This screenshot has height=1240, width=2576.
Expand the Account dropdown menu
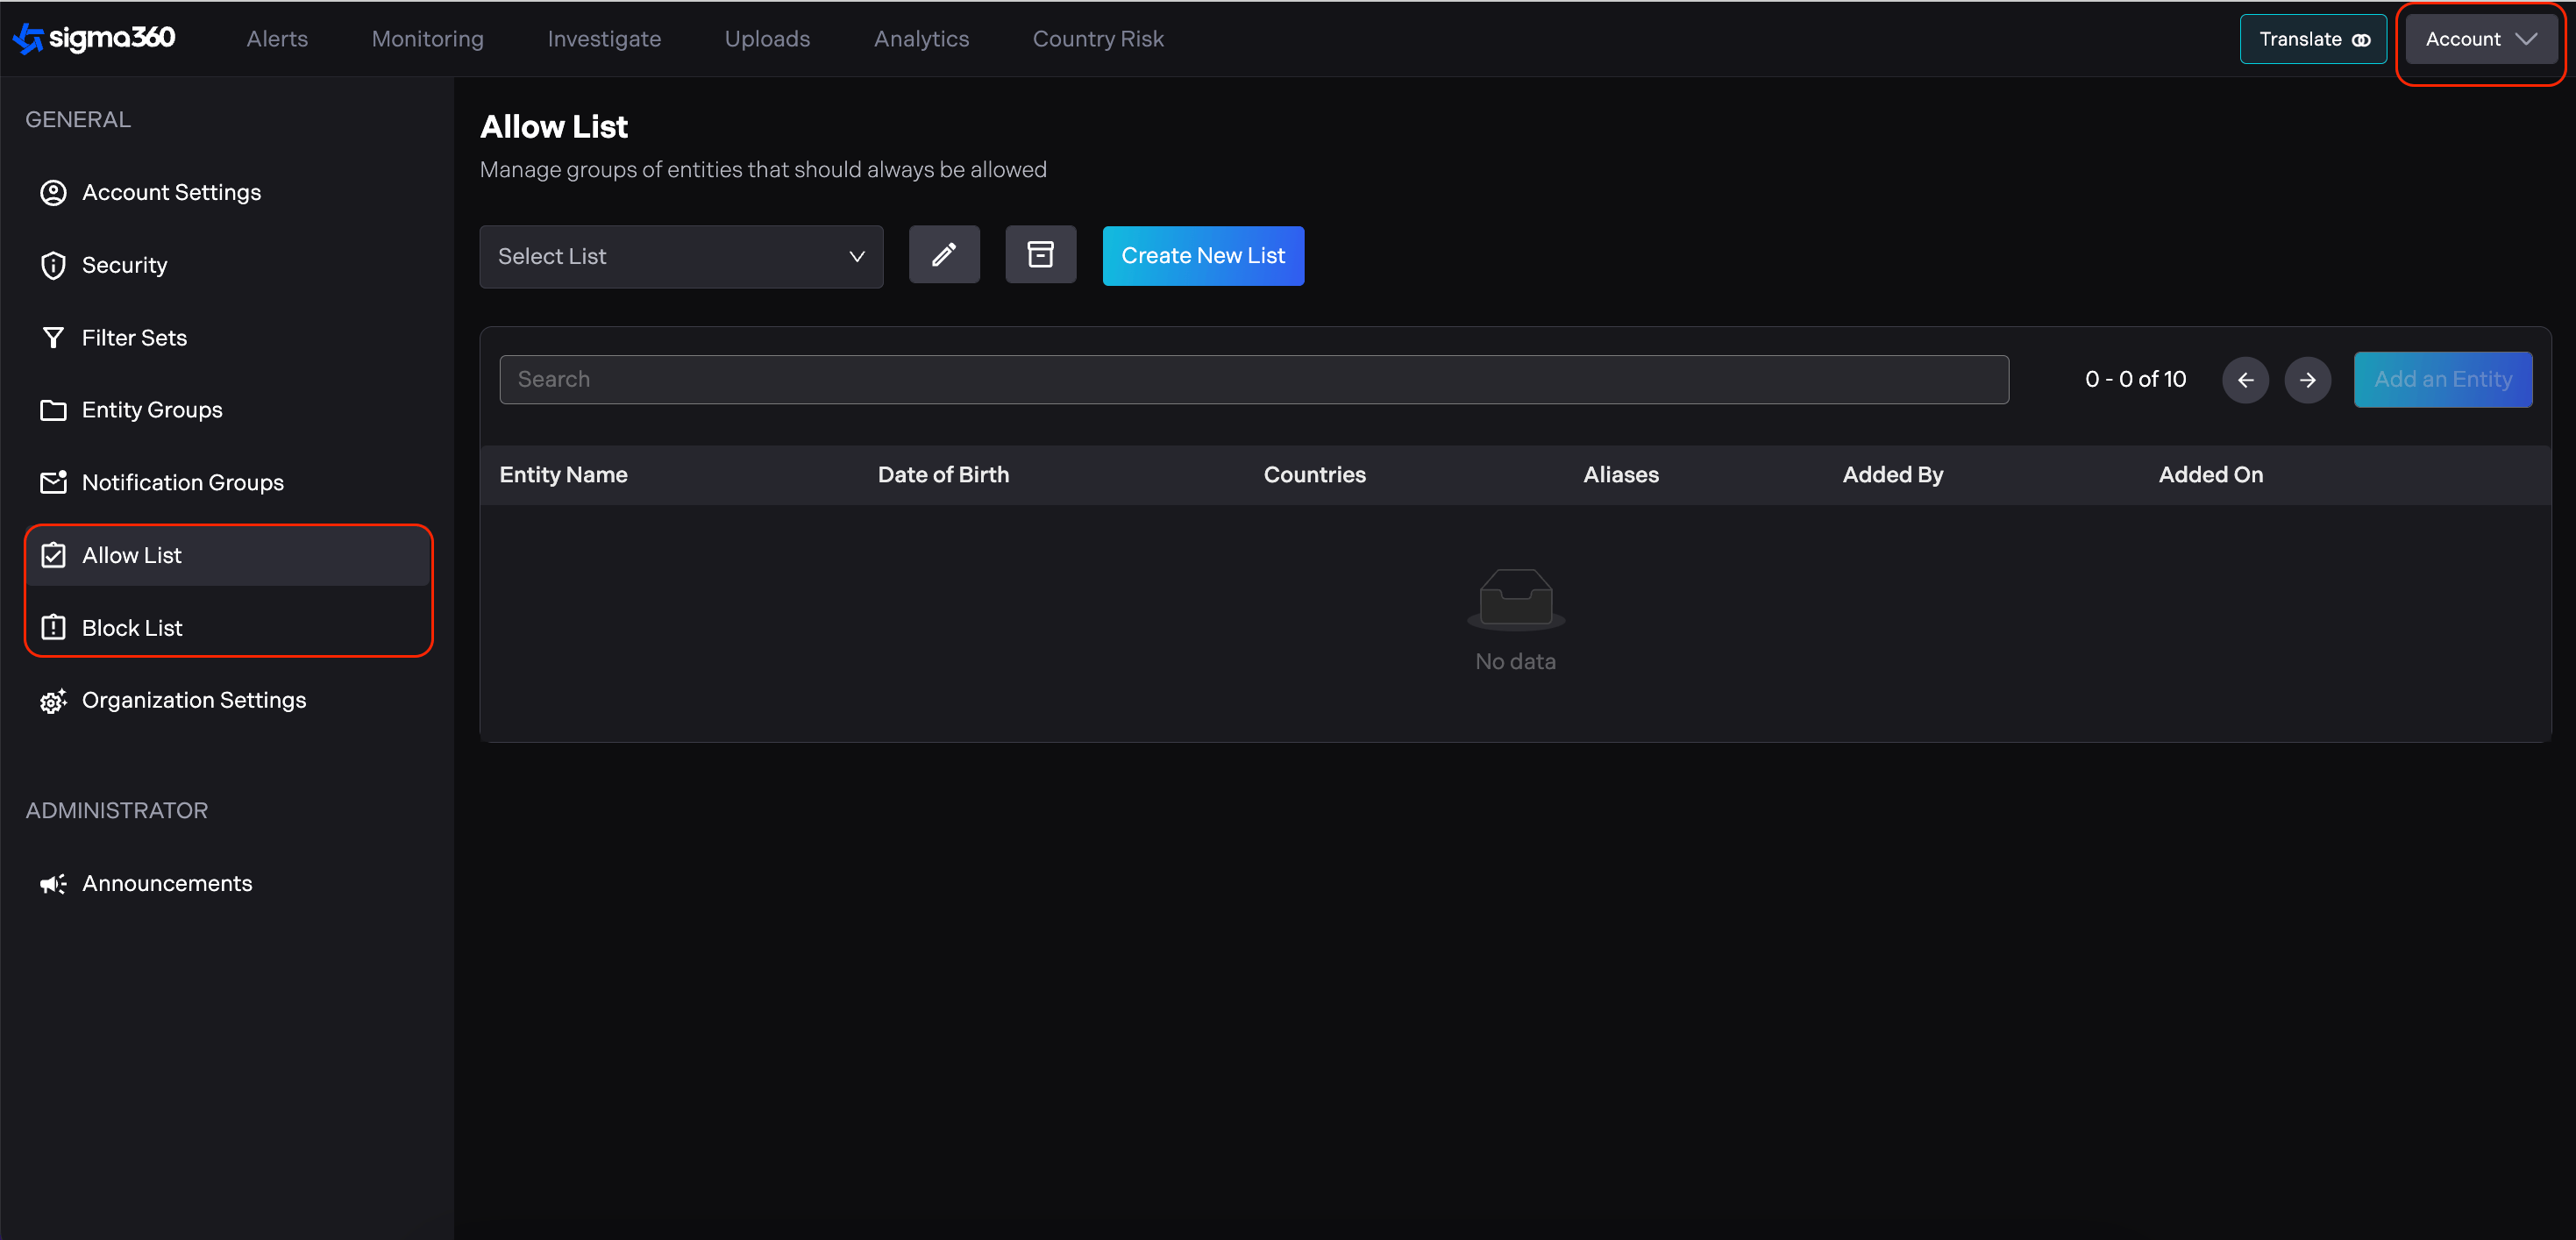pyautogui.click(x=2480, y=39)
